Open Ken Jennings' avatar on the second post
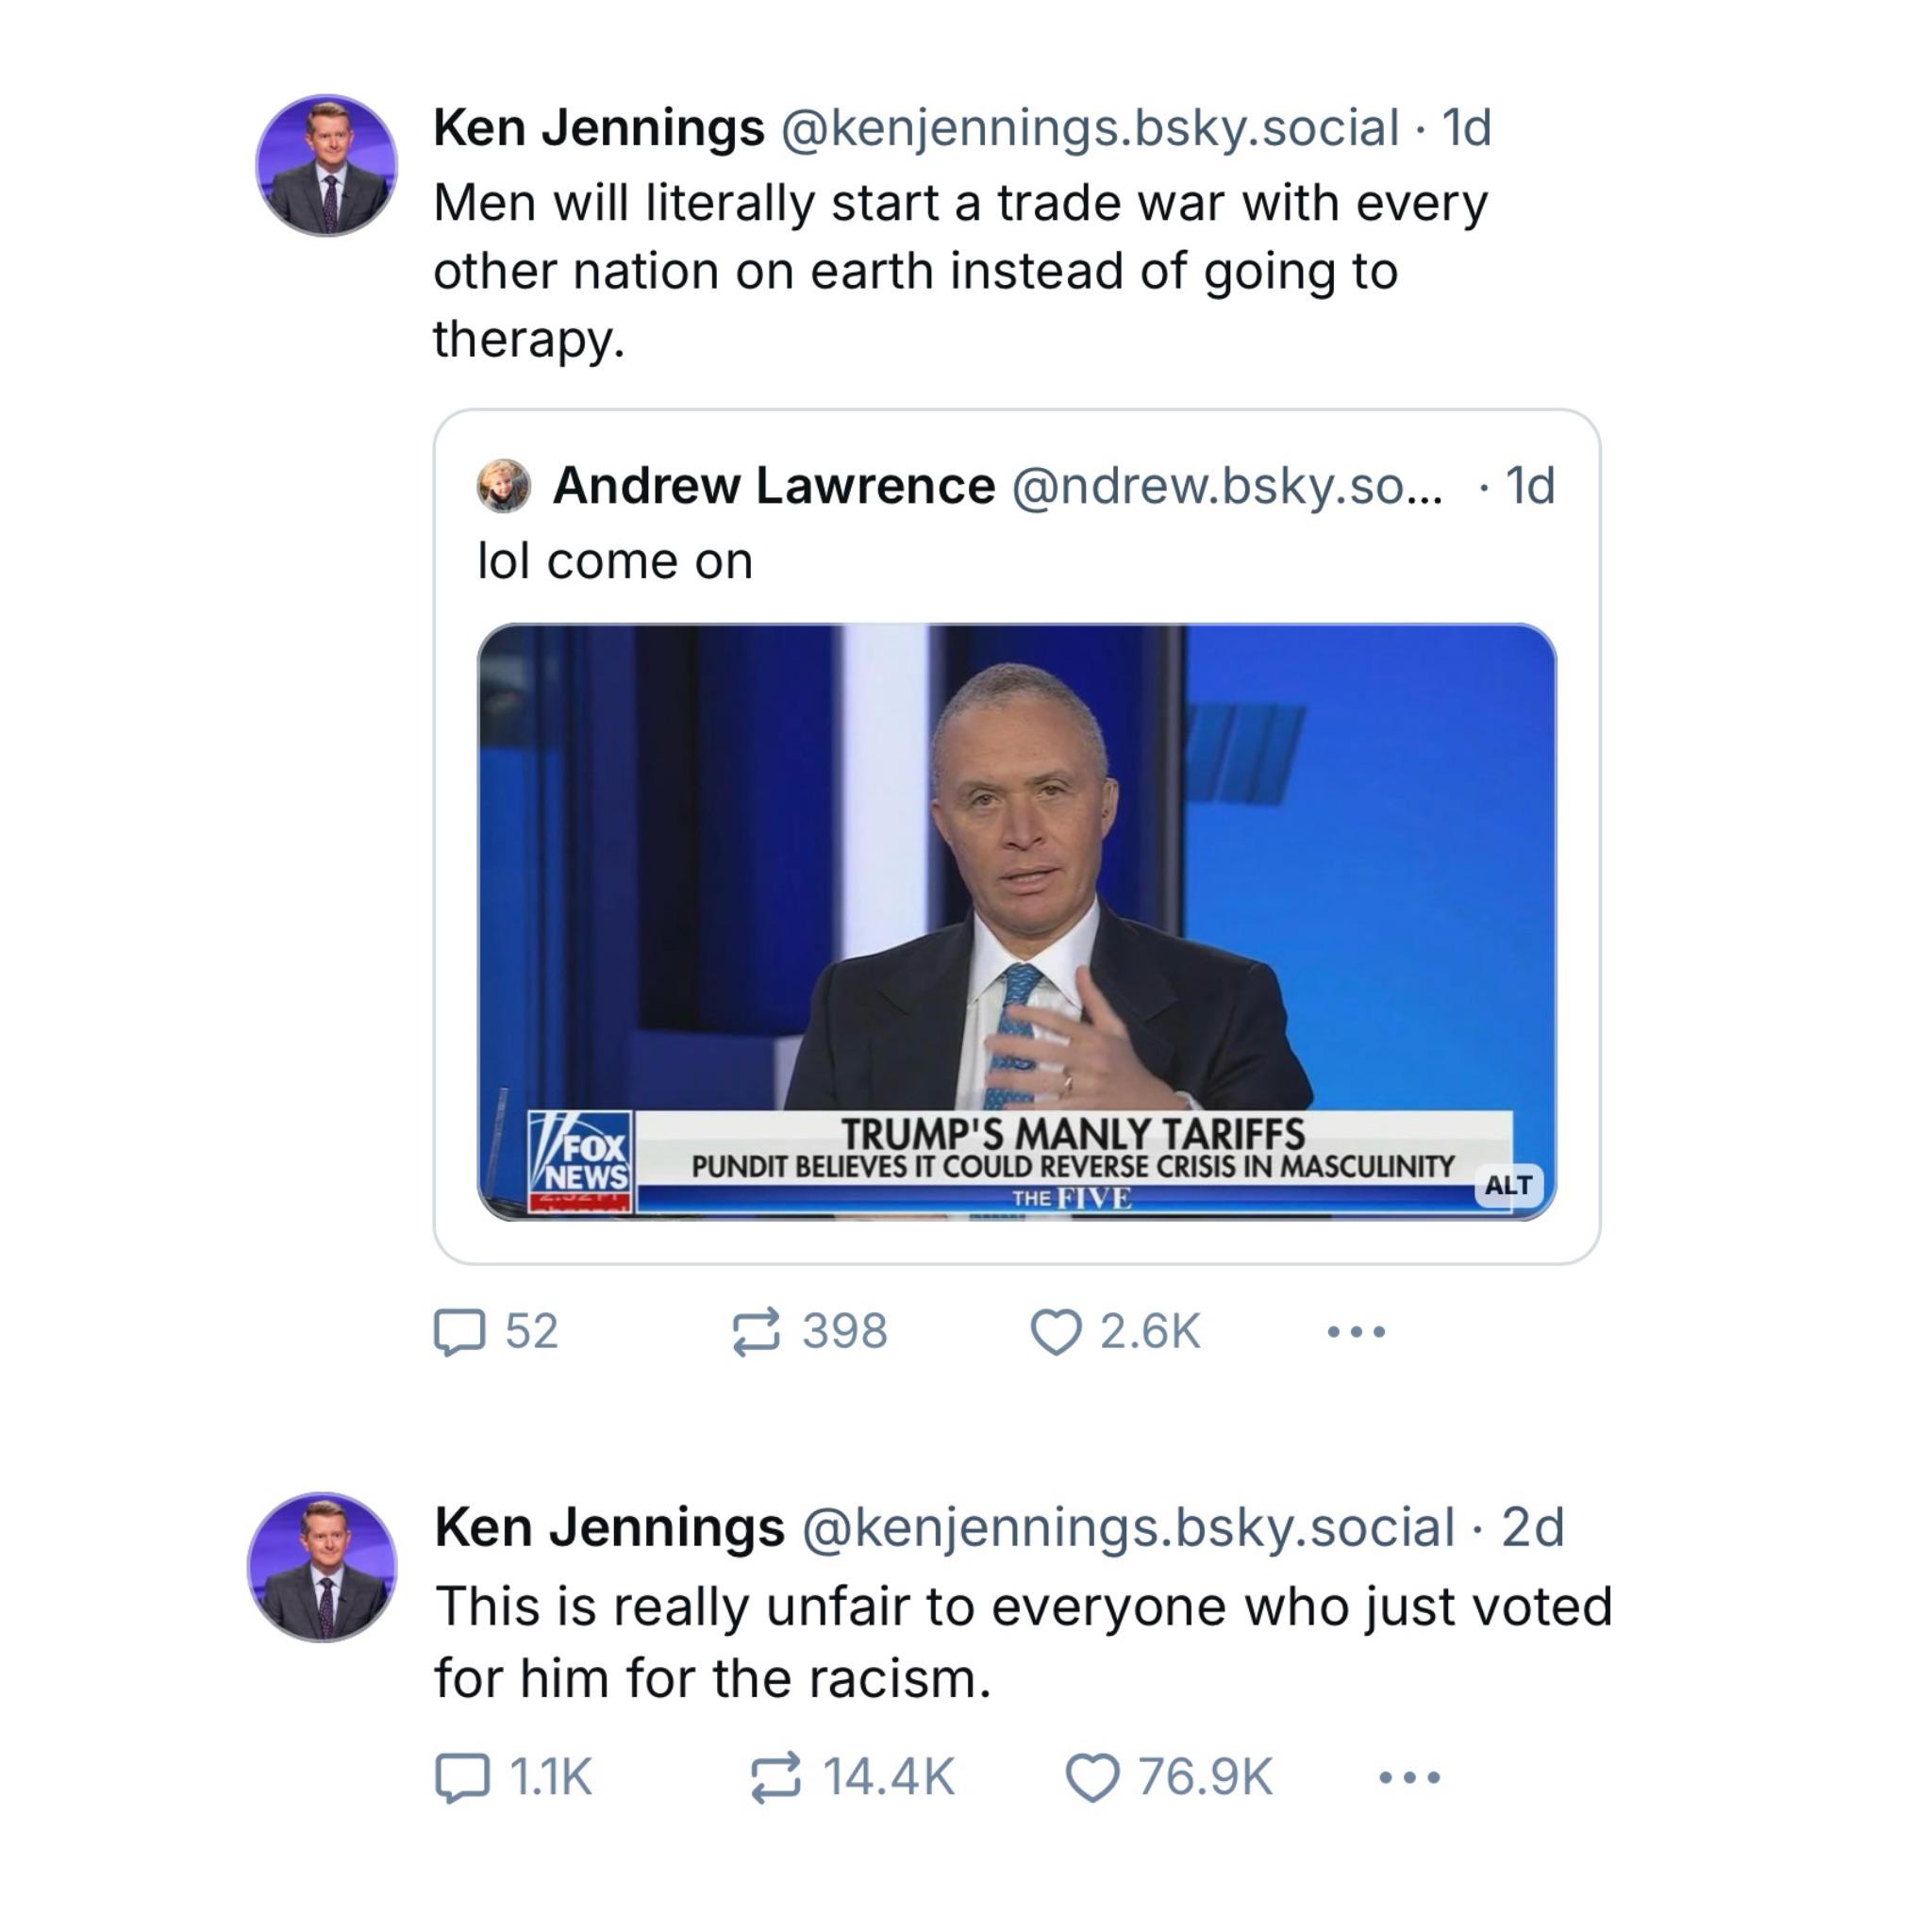Image resolution: width=1932 pixels, height=1932 pixels. [x=322, y=1567]
